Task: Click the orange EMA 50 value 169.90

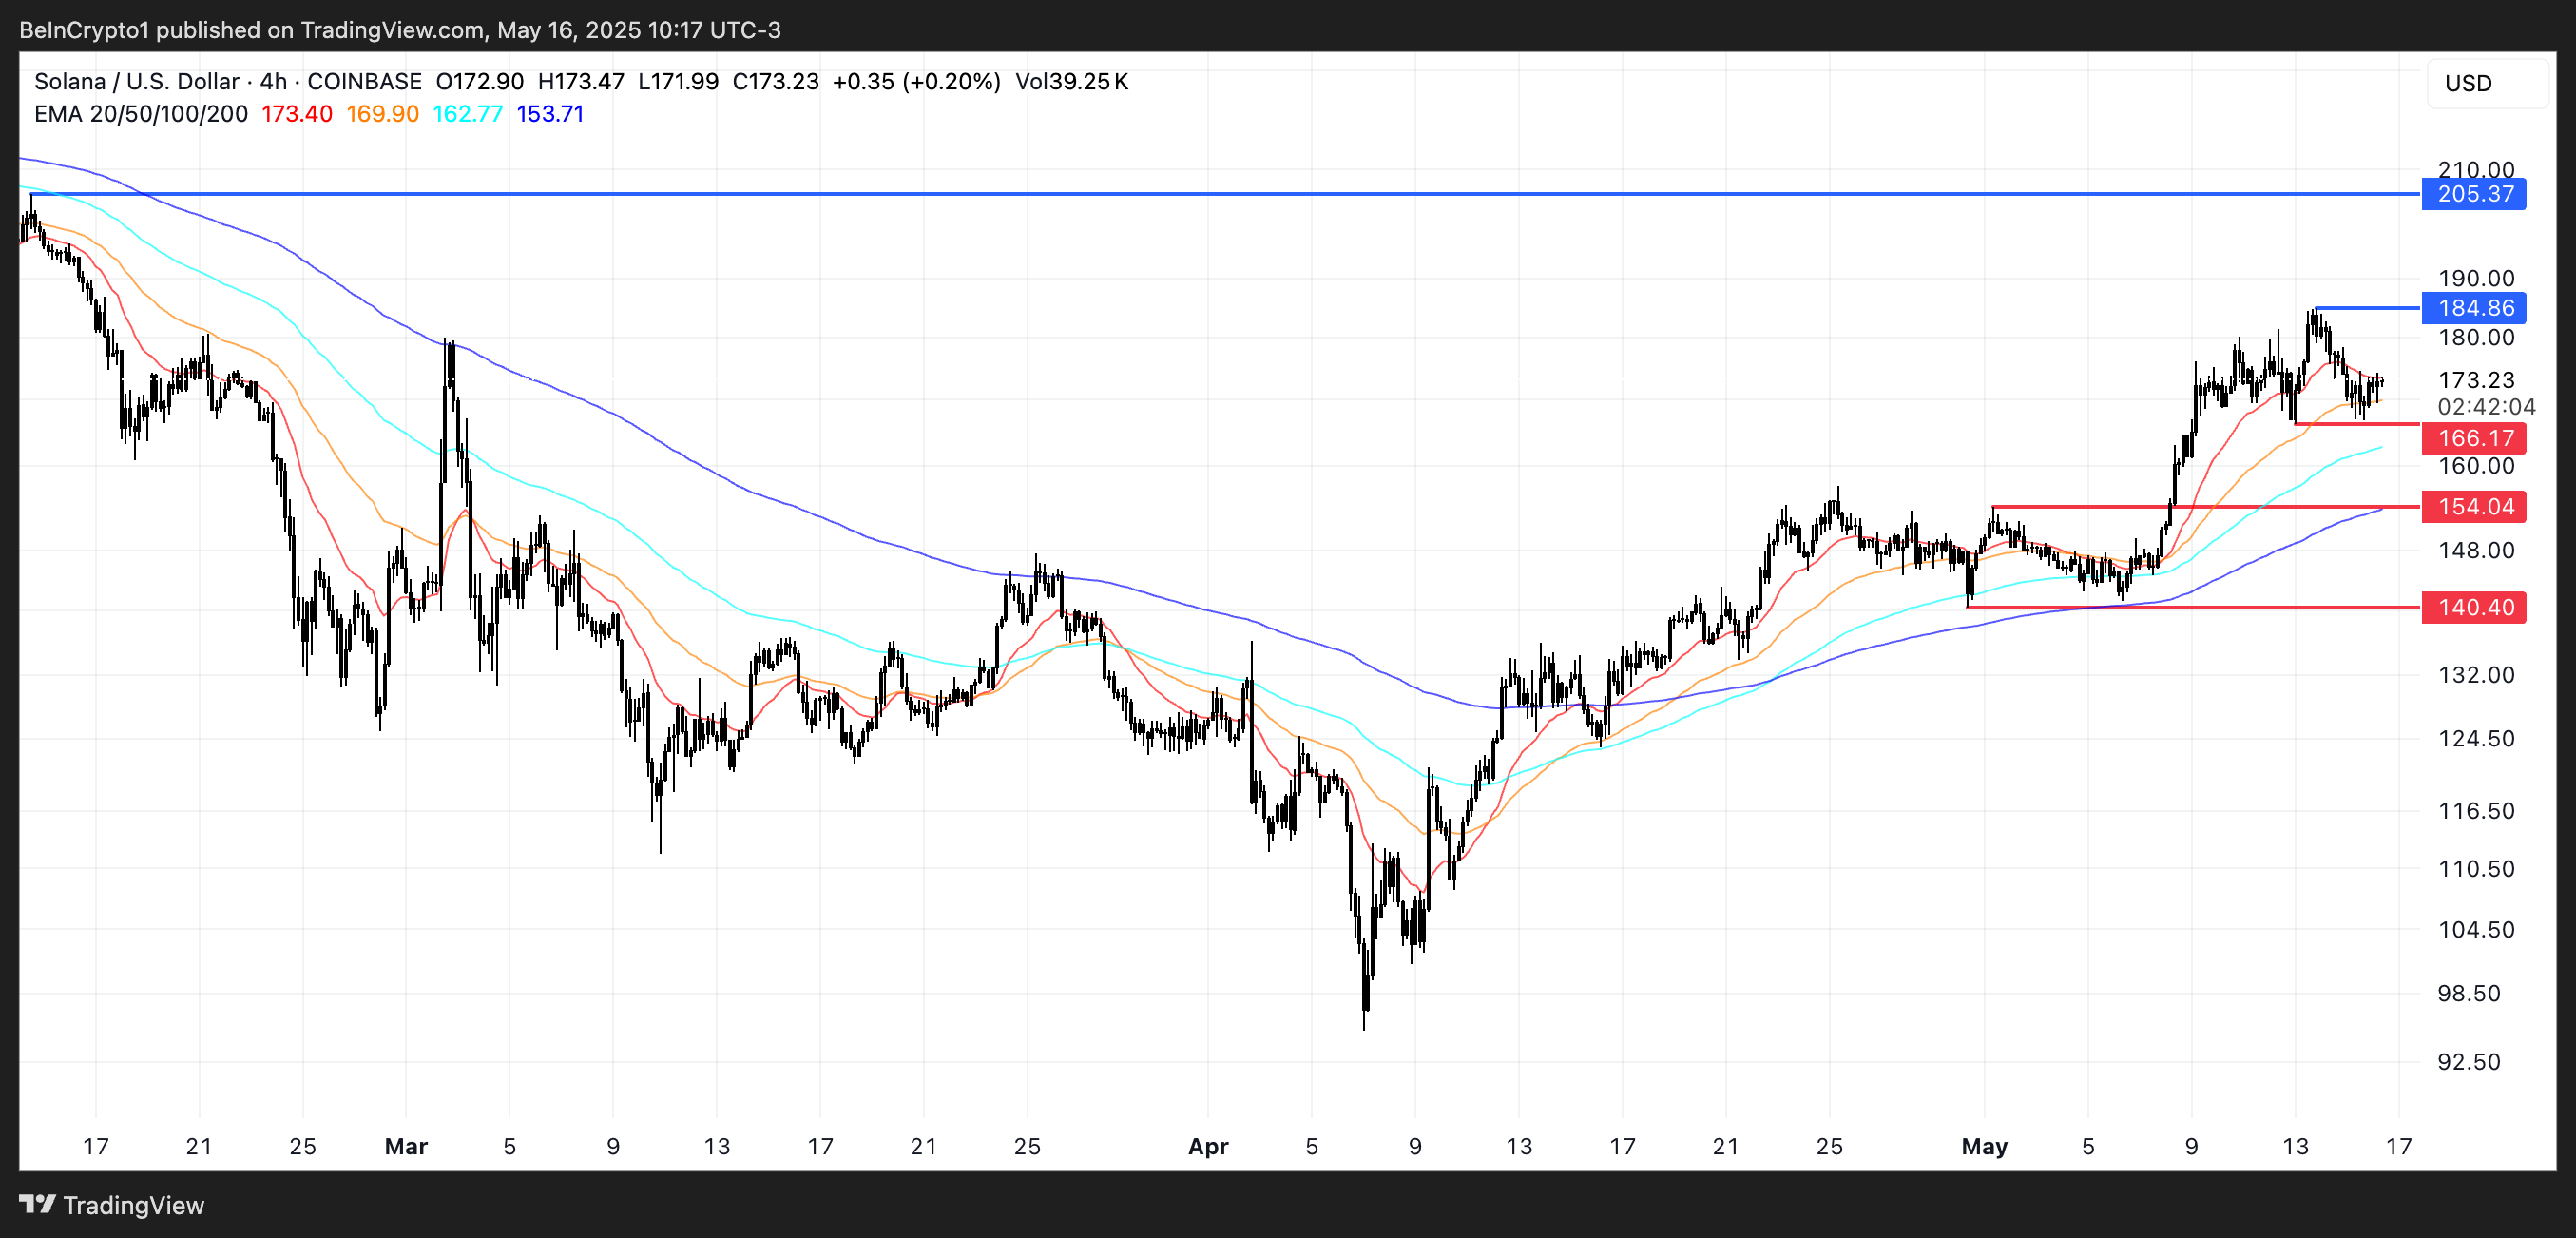Action: [383, 114]
